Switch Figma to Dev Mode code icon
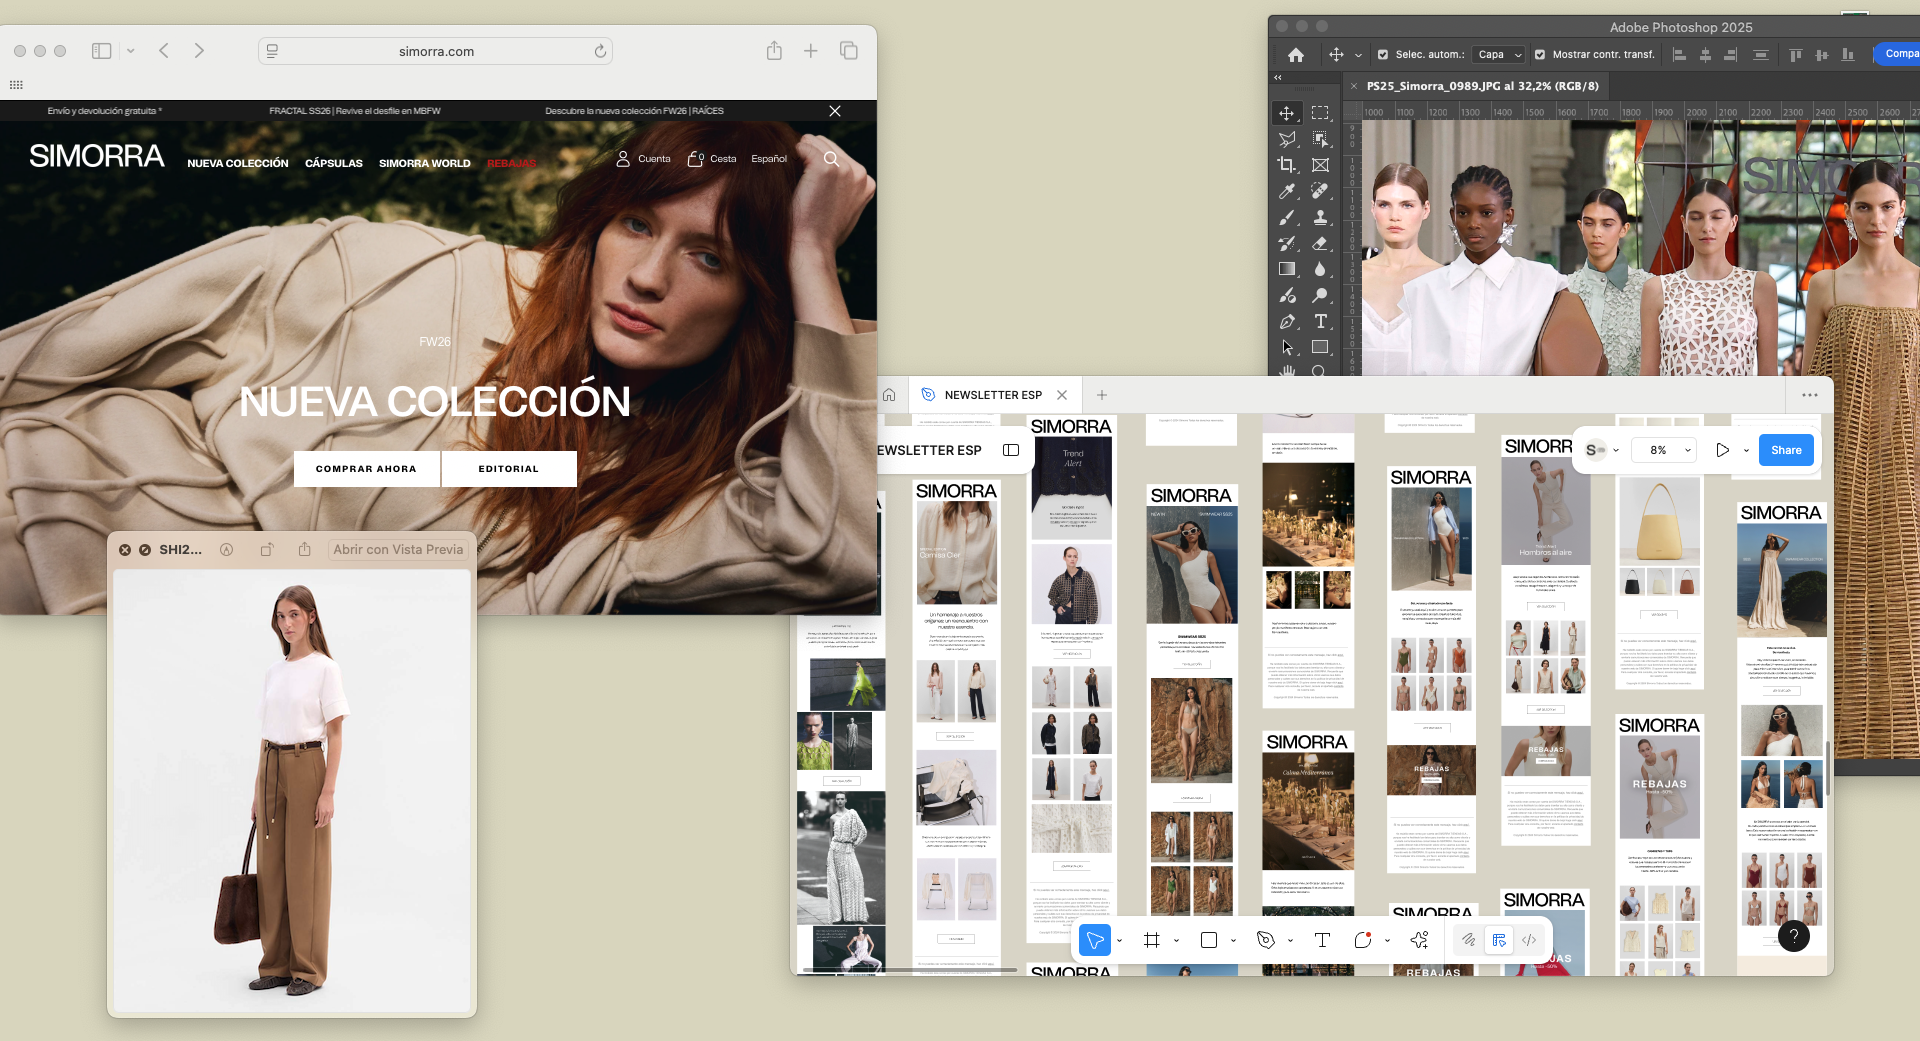The height and width of the screenshot is (1041, 1920). [x=1529, y=940]
